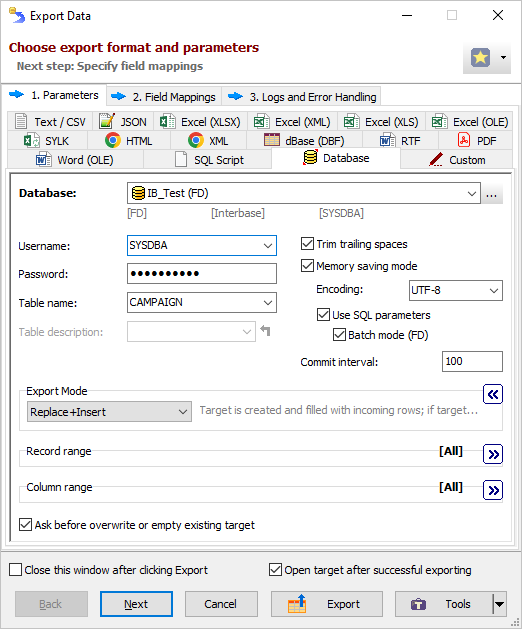
Task: Switch to the 1. Parameters tab
Action: click(x=54, y=95)
